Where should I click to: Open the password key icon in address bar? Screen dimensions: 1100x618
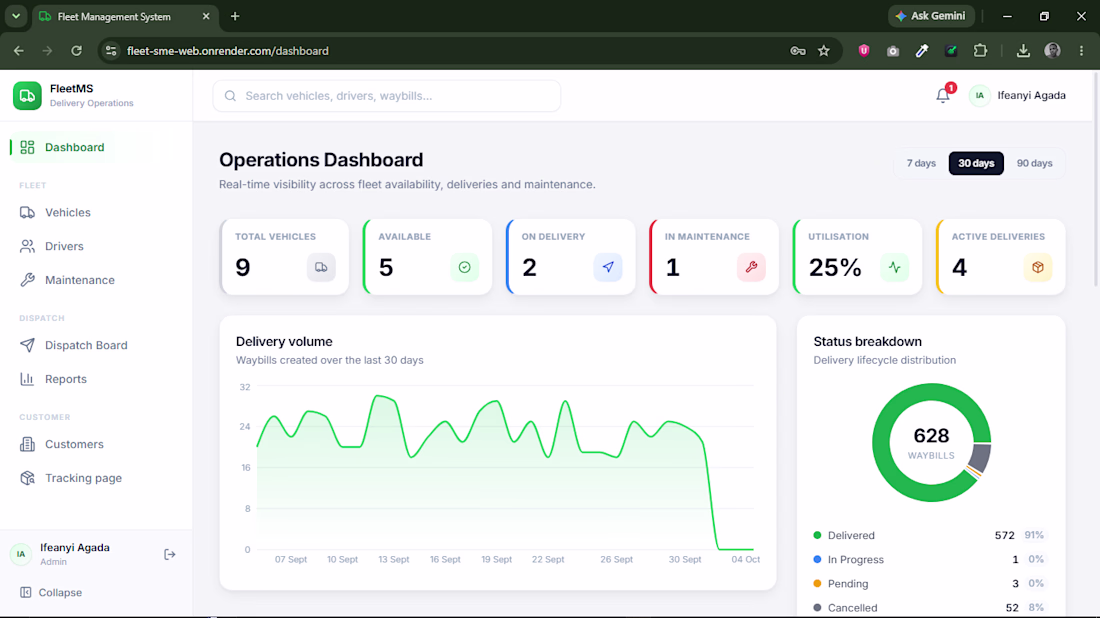coord(798,51)
